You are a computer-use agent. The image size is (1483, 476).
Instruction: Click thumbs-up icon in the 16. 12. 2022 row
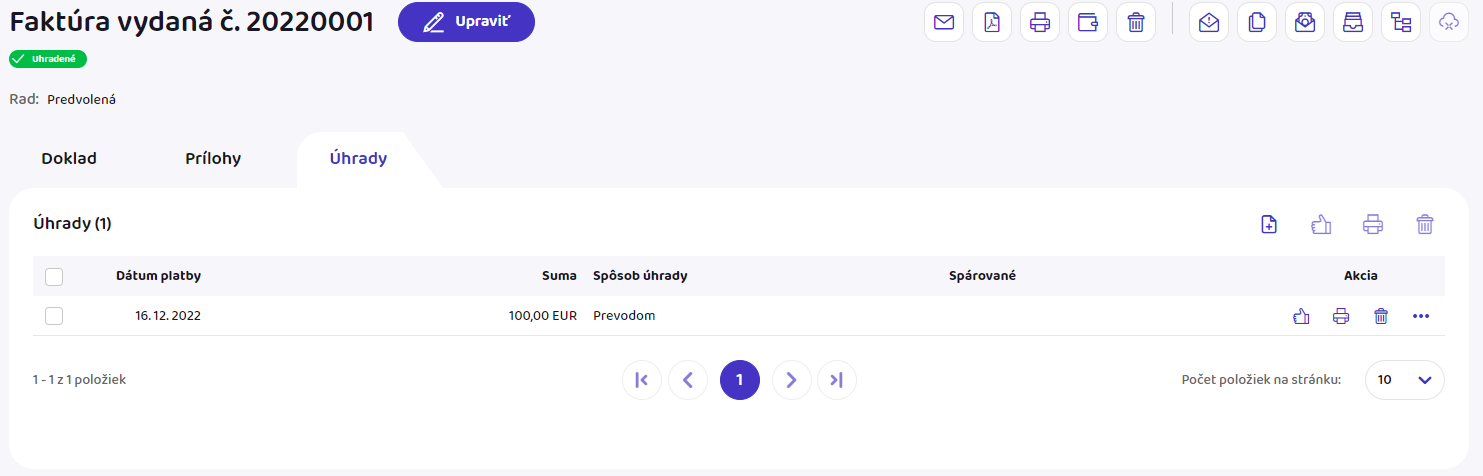(x=1301, y=316)
